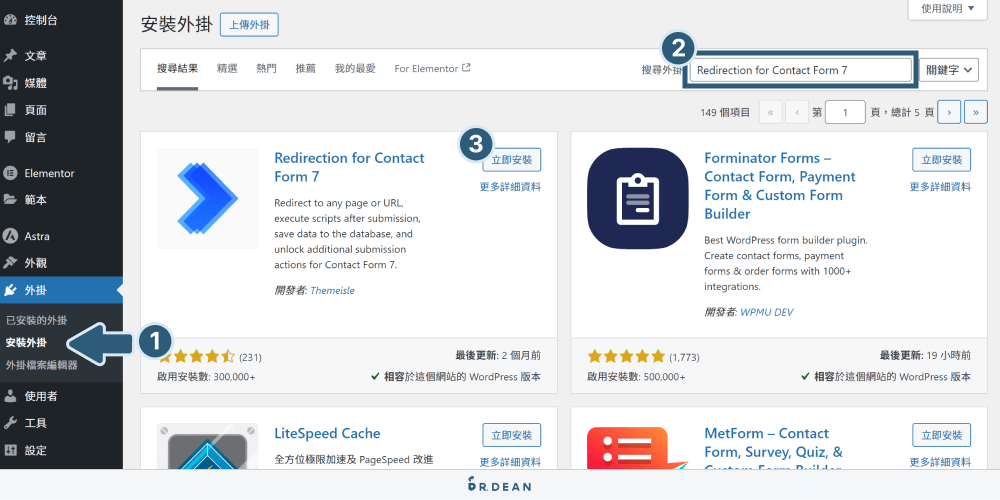Install the LiteSpeed Cache plugin
This screenshot has height=500, width=1000.
[x=511, y=435]
